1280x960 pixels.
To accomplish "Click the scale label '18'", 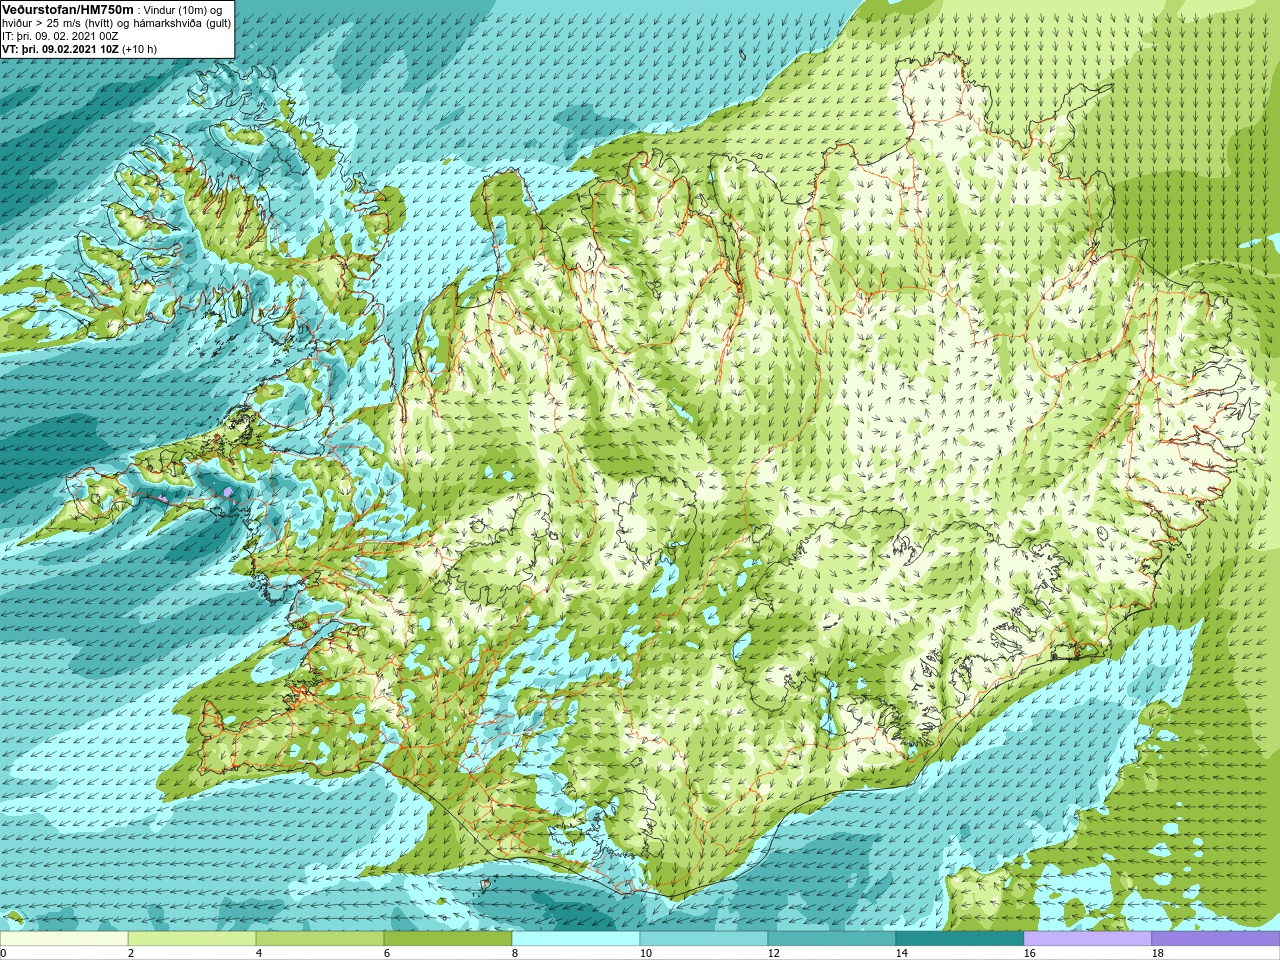I will click(1157, 953).
